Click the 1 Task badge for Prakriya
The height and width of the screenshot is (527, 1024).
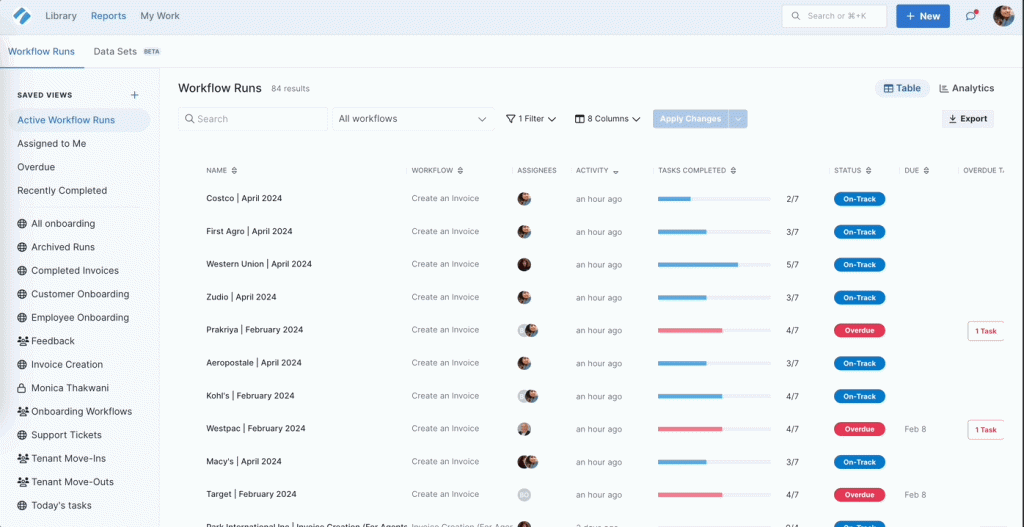[985, 331]
